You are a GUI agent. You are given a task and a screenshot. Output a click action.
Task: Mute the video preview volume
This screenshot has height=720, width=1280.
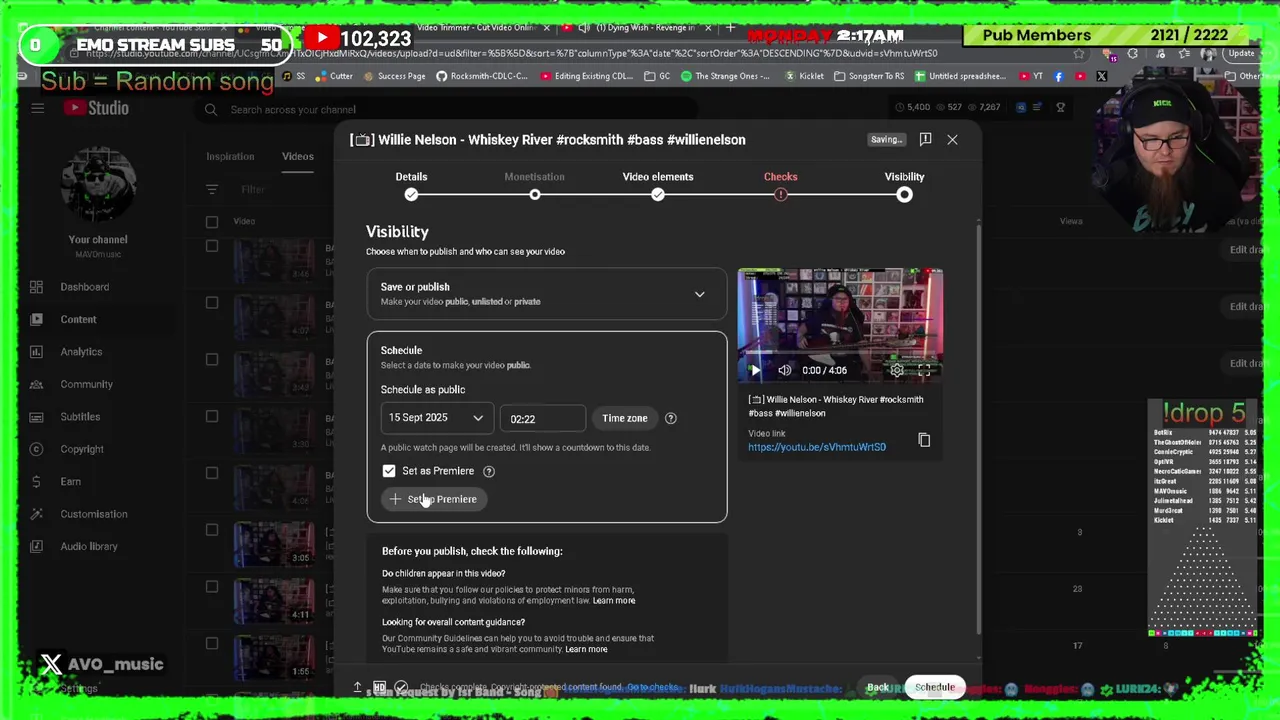coord(785,371)
